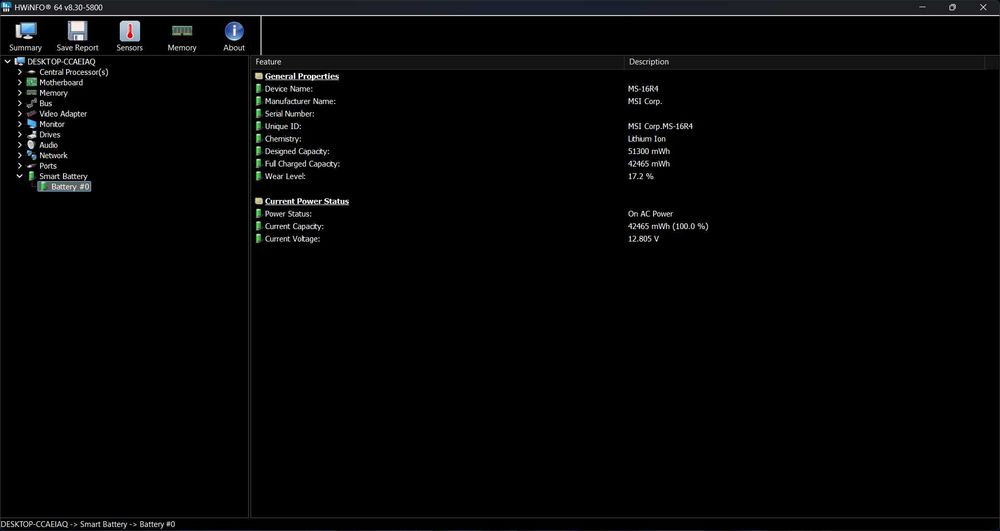The image size is (1000, 531).
Task: Select the Network tree label
Action: point(54,156)
